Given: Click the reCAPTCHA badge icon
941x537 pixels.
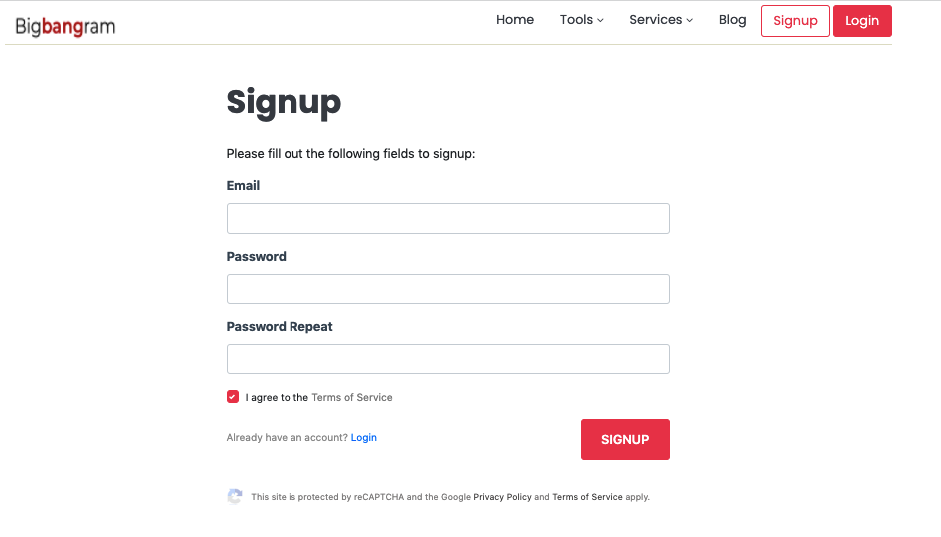Looking at the screenshot, I should coord(235,496).
